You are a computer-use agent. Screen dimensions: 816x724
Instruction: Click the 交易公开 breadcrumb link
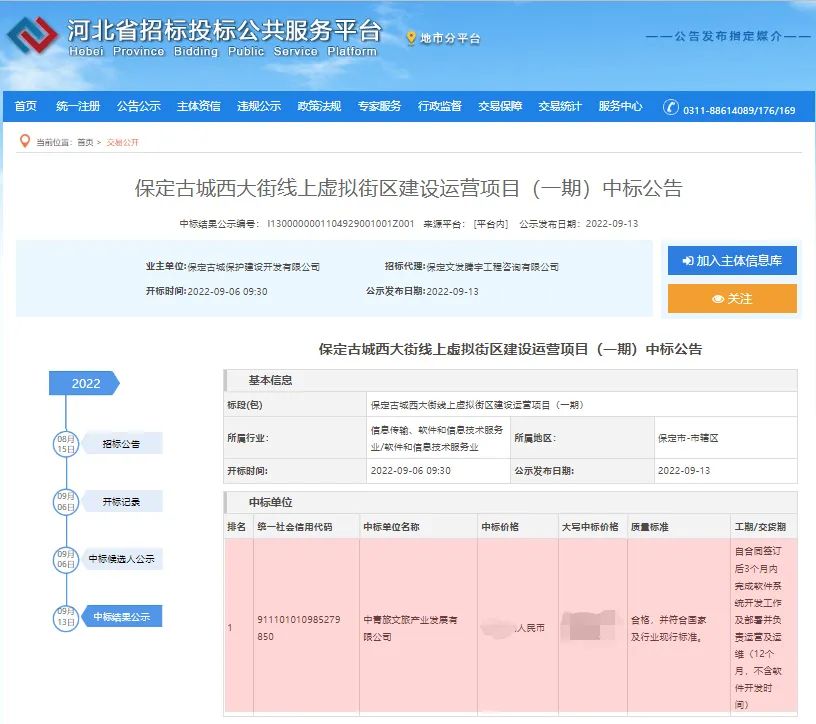pyautogui.click(x=123, y=142)
